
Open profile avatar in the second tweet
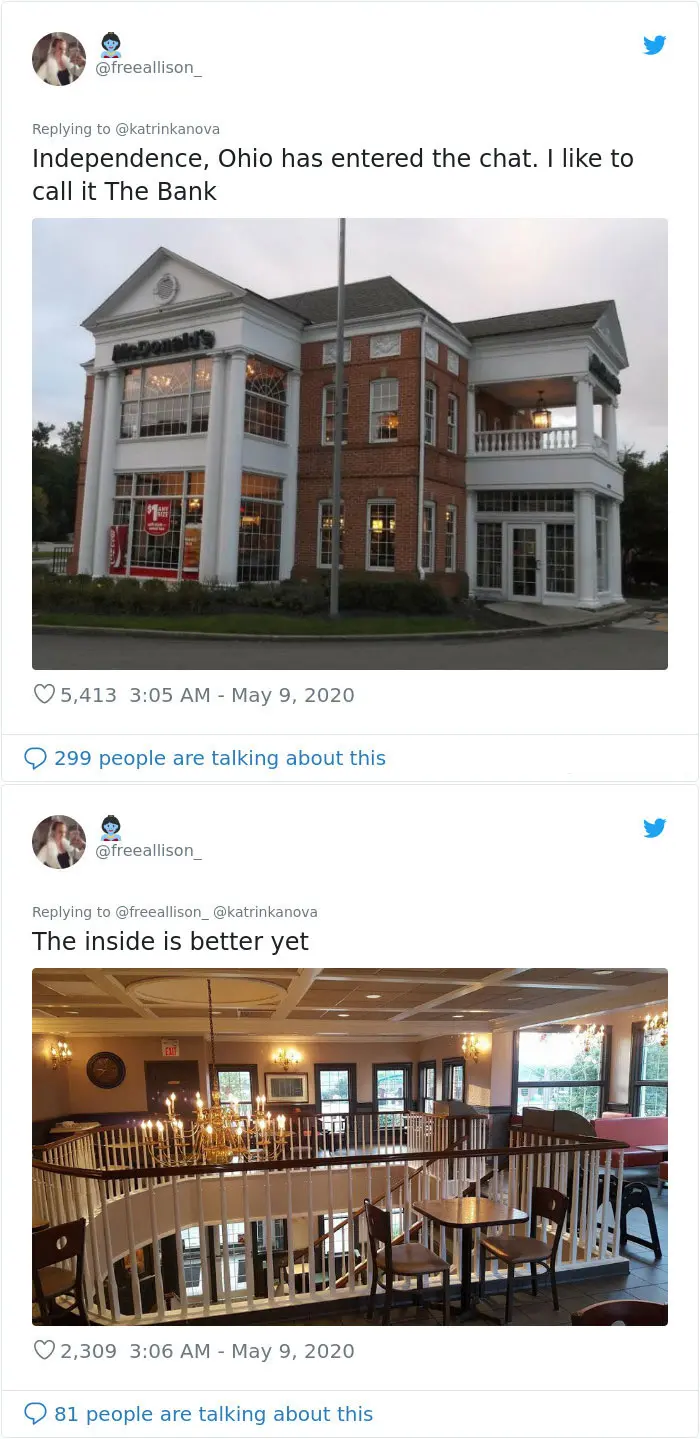[59, 842]
